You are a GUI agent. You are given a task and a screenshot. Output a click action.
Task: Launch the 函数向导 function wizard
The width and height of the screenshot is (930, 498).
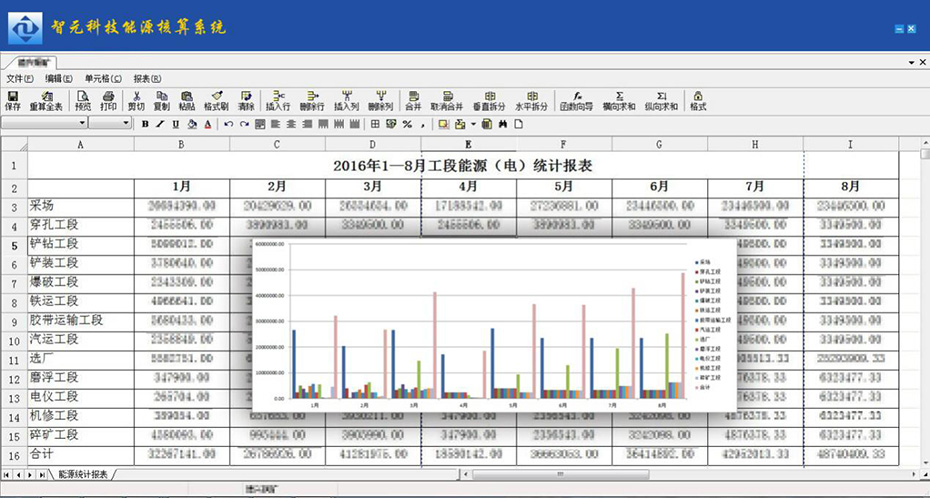576,100
